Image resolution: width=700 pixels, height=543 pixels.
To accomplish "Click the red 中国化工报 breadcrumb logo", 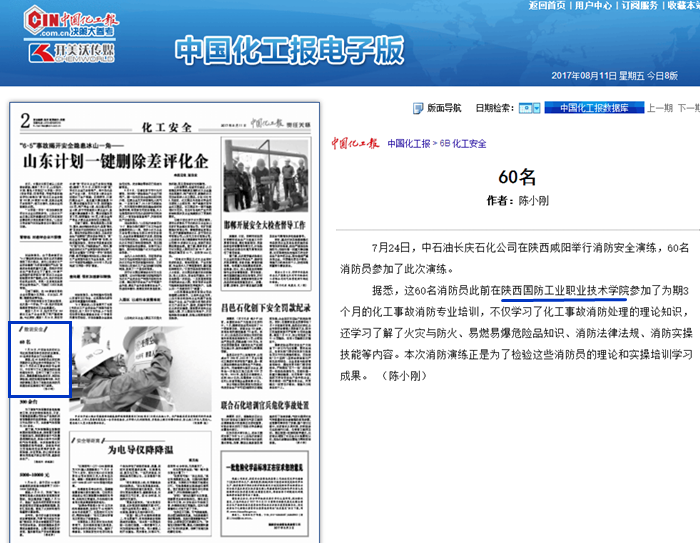I will click(x=355, y=143).
